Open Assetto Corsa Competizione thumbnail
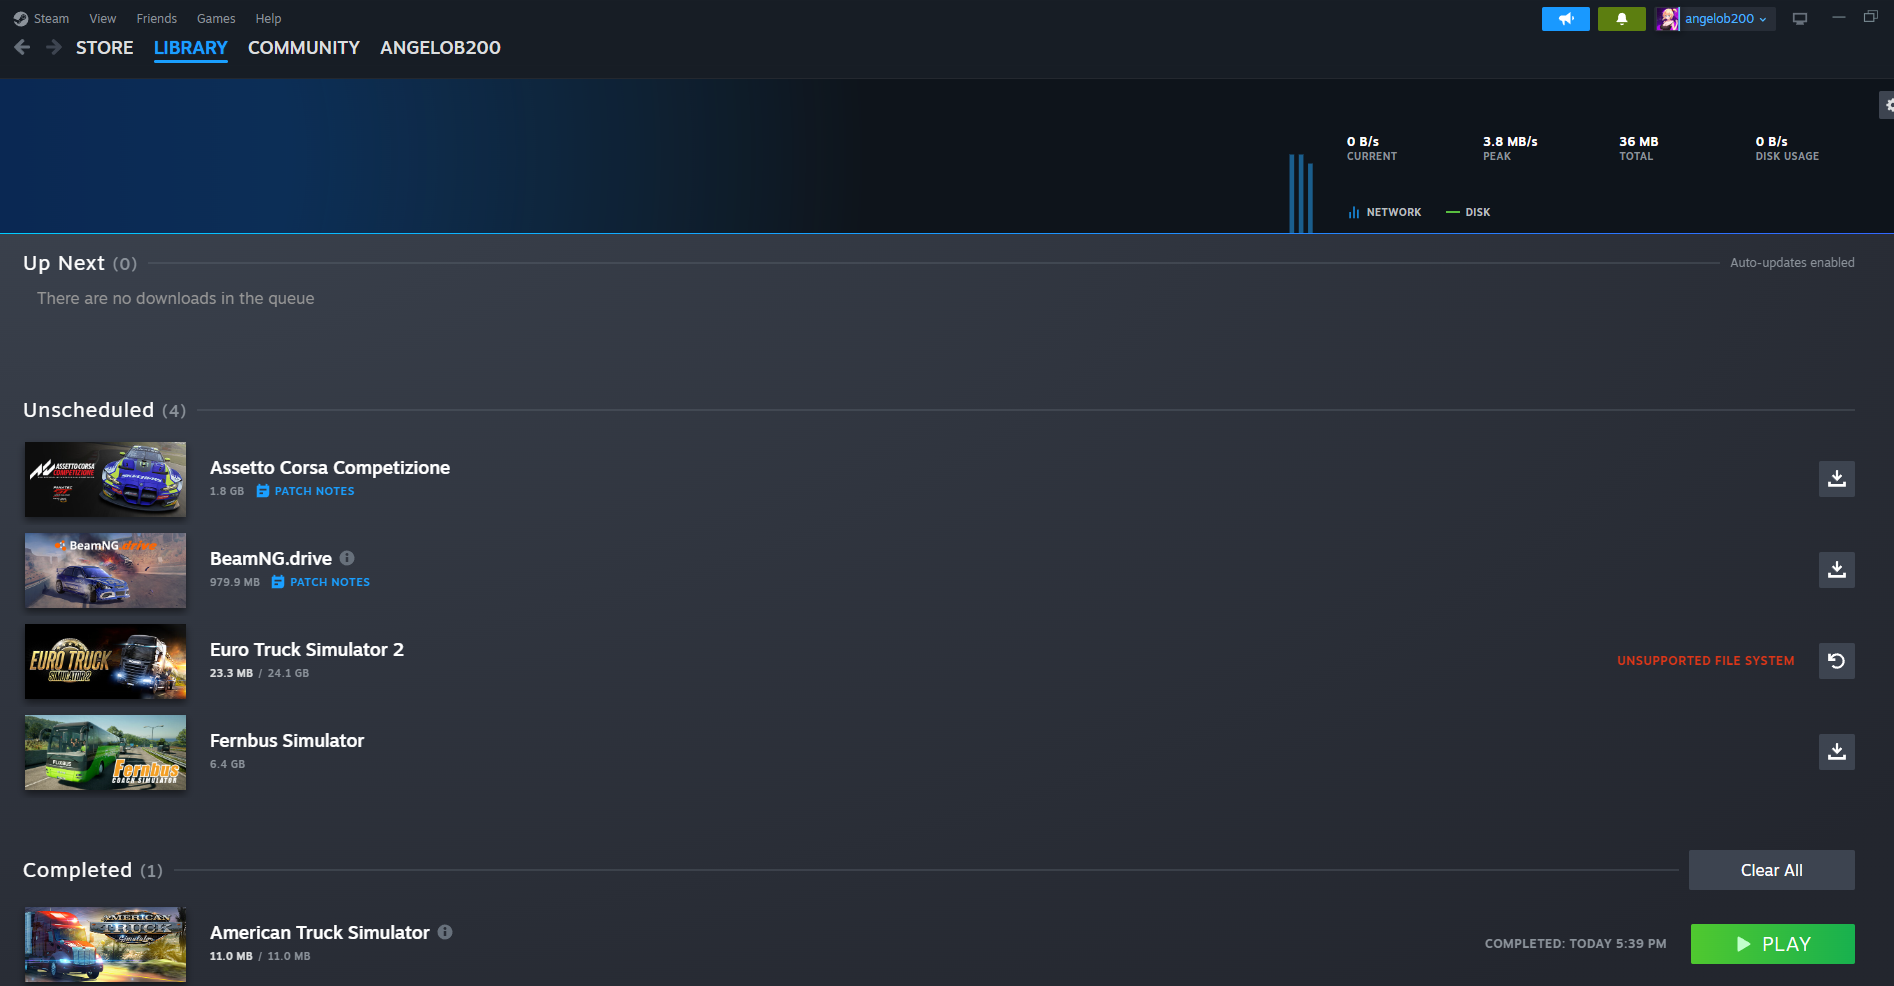 [105, 479]
